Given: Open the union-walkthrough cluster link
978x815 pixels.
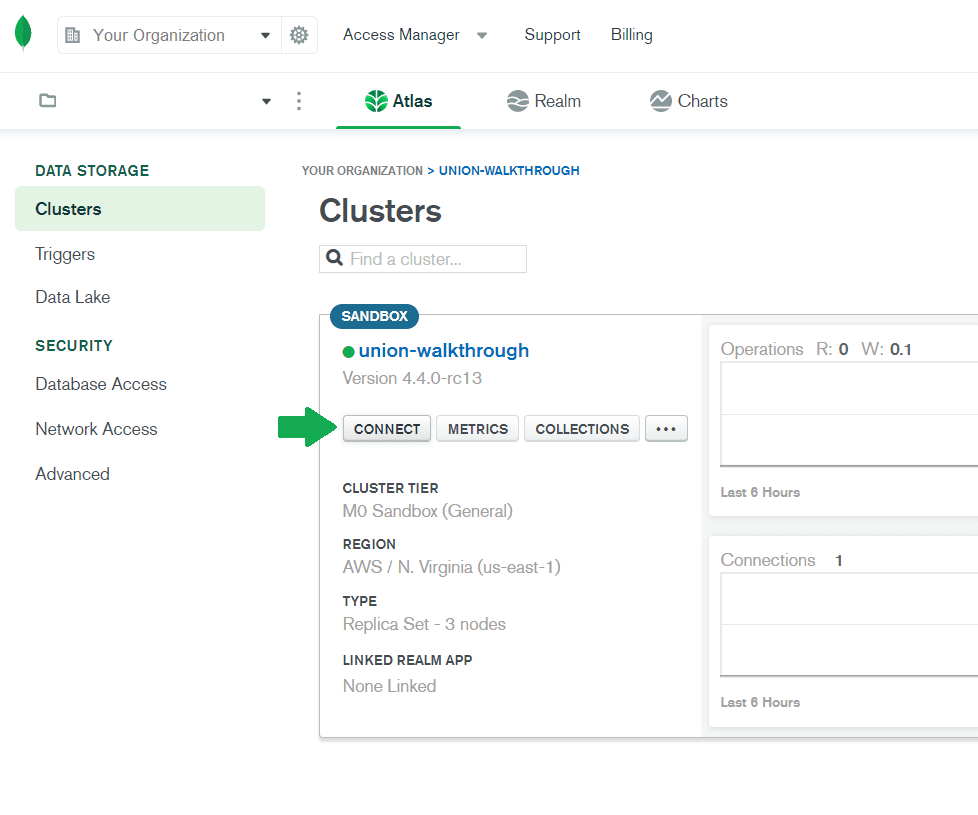Looking at the screenshot, I should [x=444, y=351].
